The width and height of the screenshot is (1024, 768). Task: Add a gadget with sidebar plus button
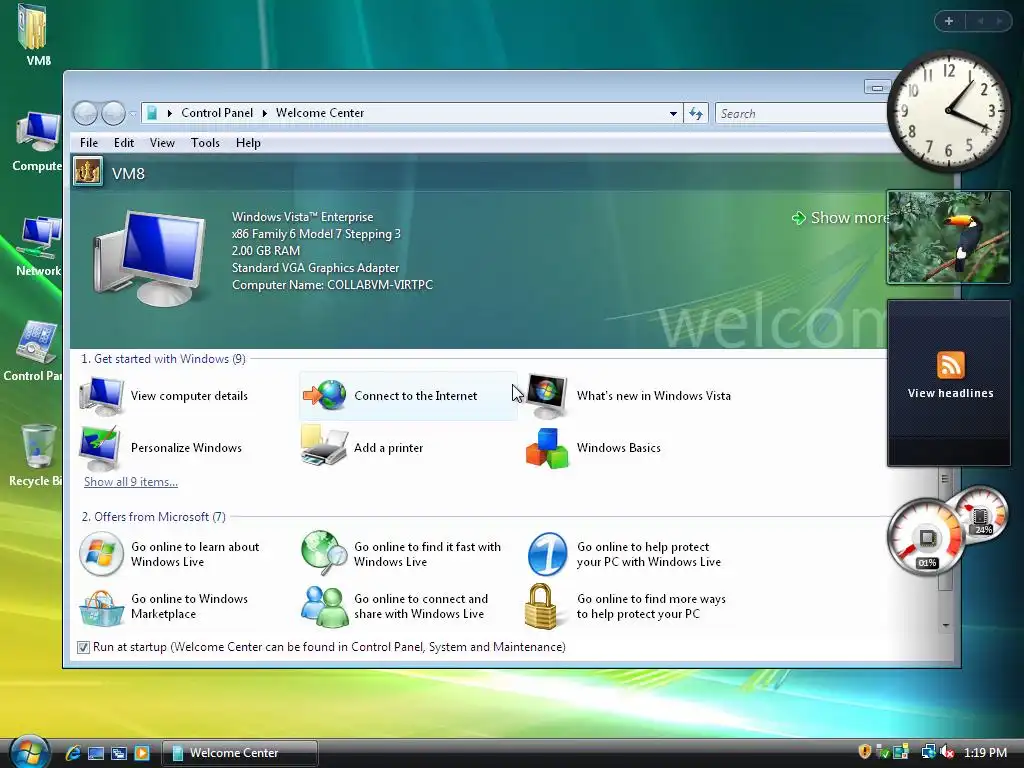point(949,21)
